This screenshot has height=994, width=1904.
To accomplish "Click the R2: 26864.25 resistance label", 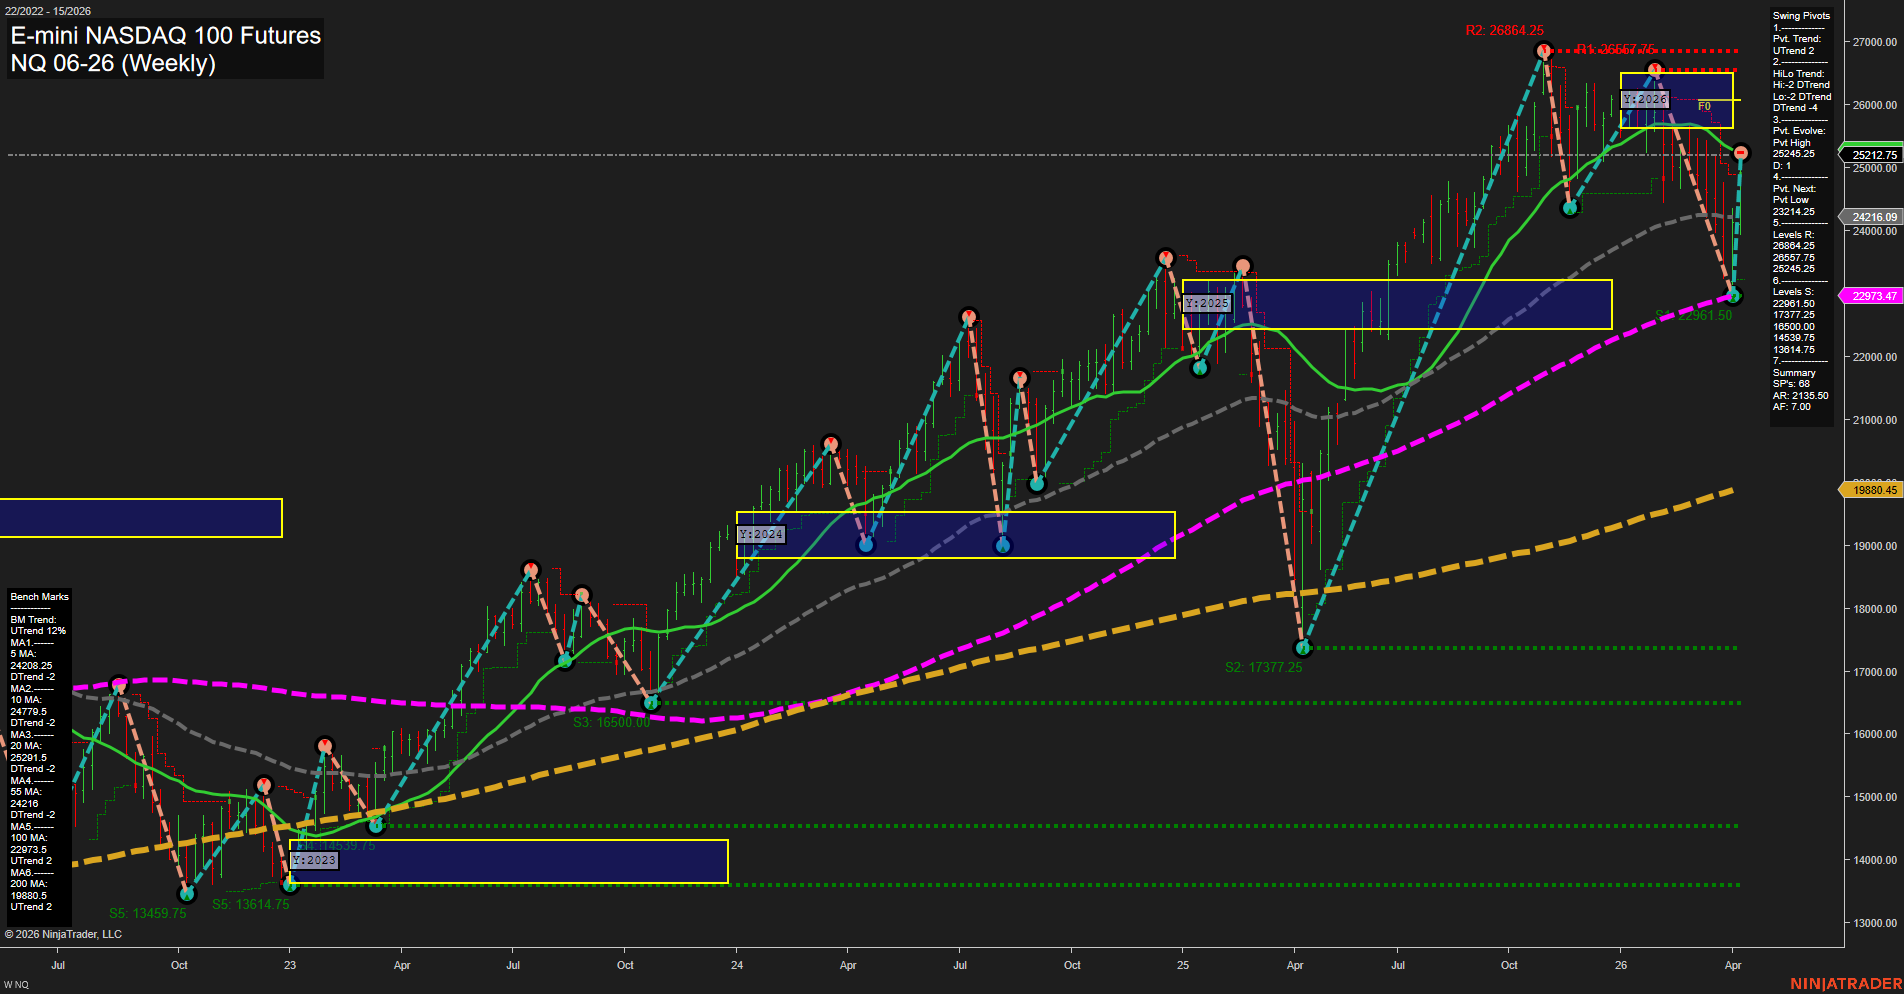I will [1507, 30].
